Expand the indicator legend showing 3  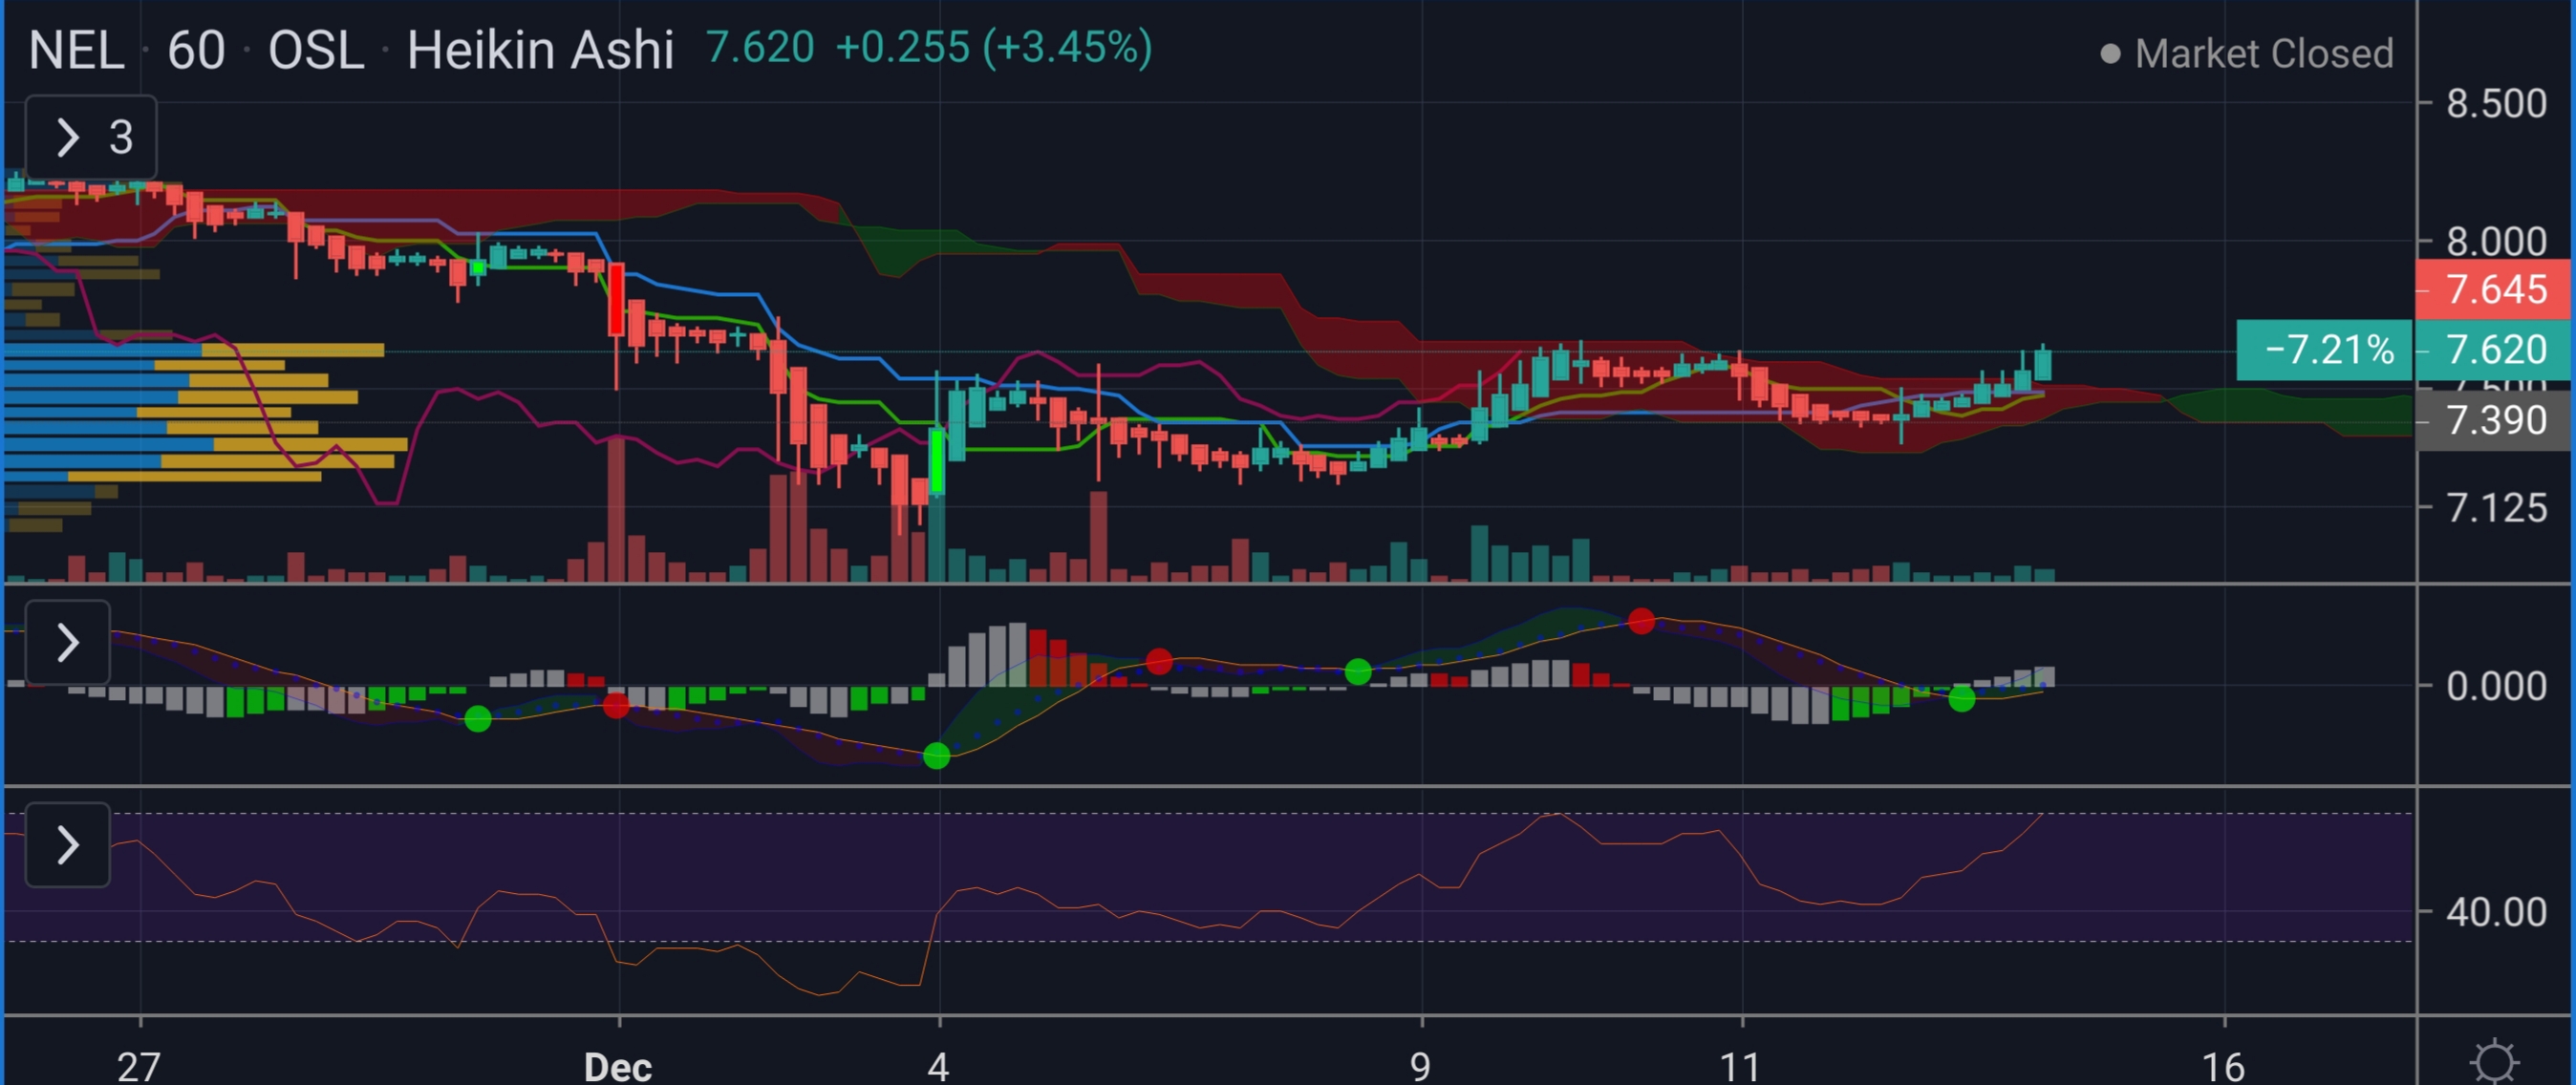pos(91,137)
